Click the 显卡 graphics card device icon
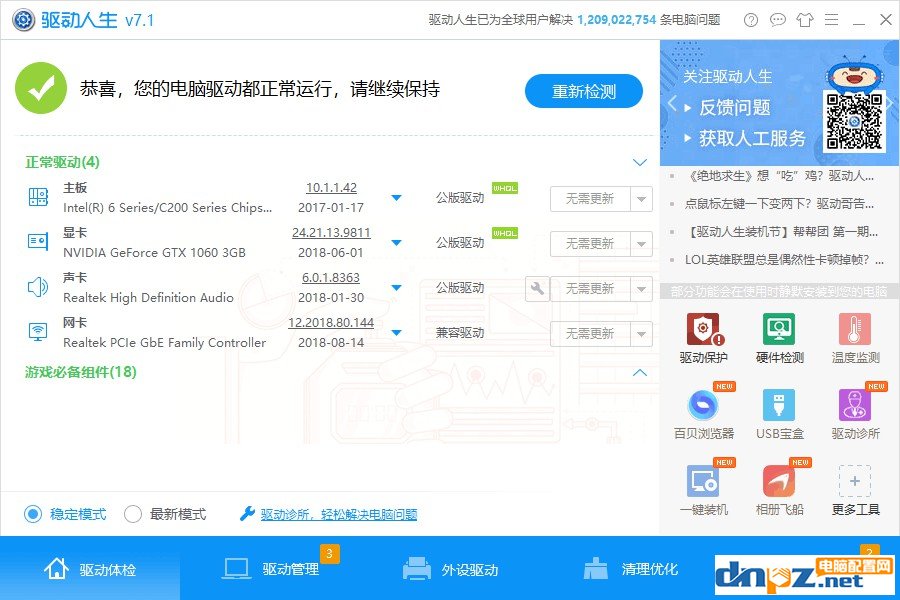 coord(38,242)
